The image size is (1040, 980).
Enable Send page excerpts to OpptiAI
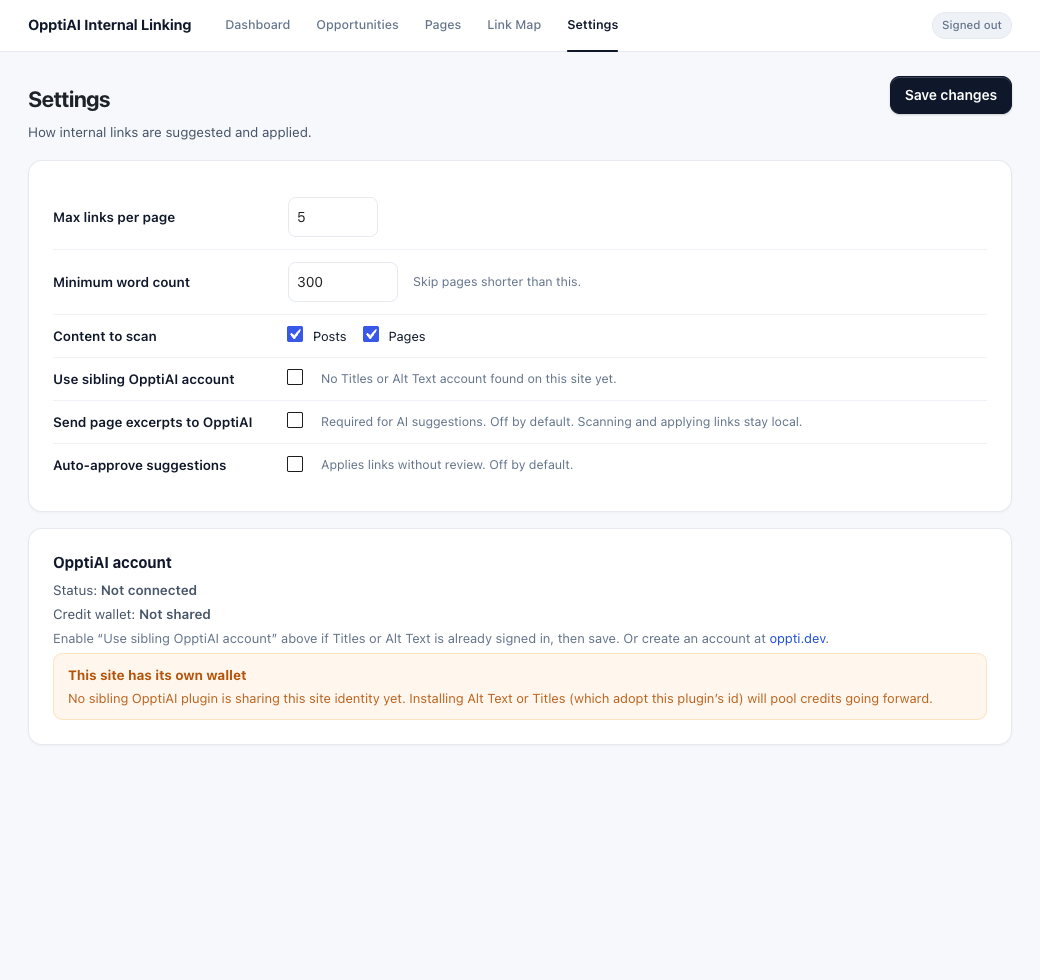click(x=294, y=420)
